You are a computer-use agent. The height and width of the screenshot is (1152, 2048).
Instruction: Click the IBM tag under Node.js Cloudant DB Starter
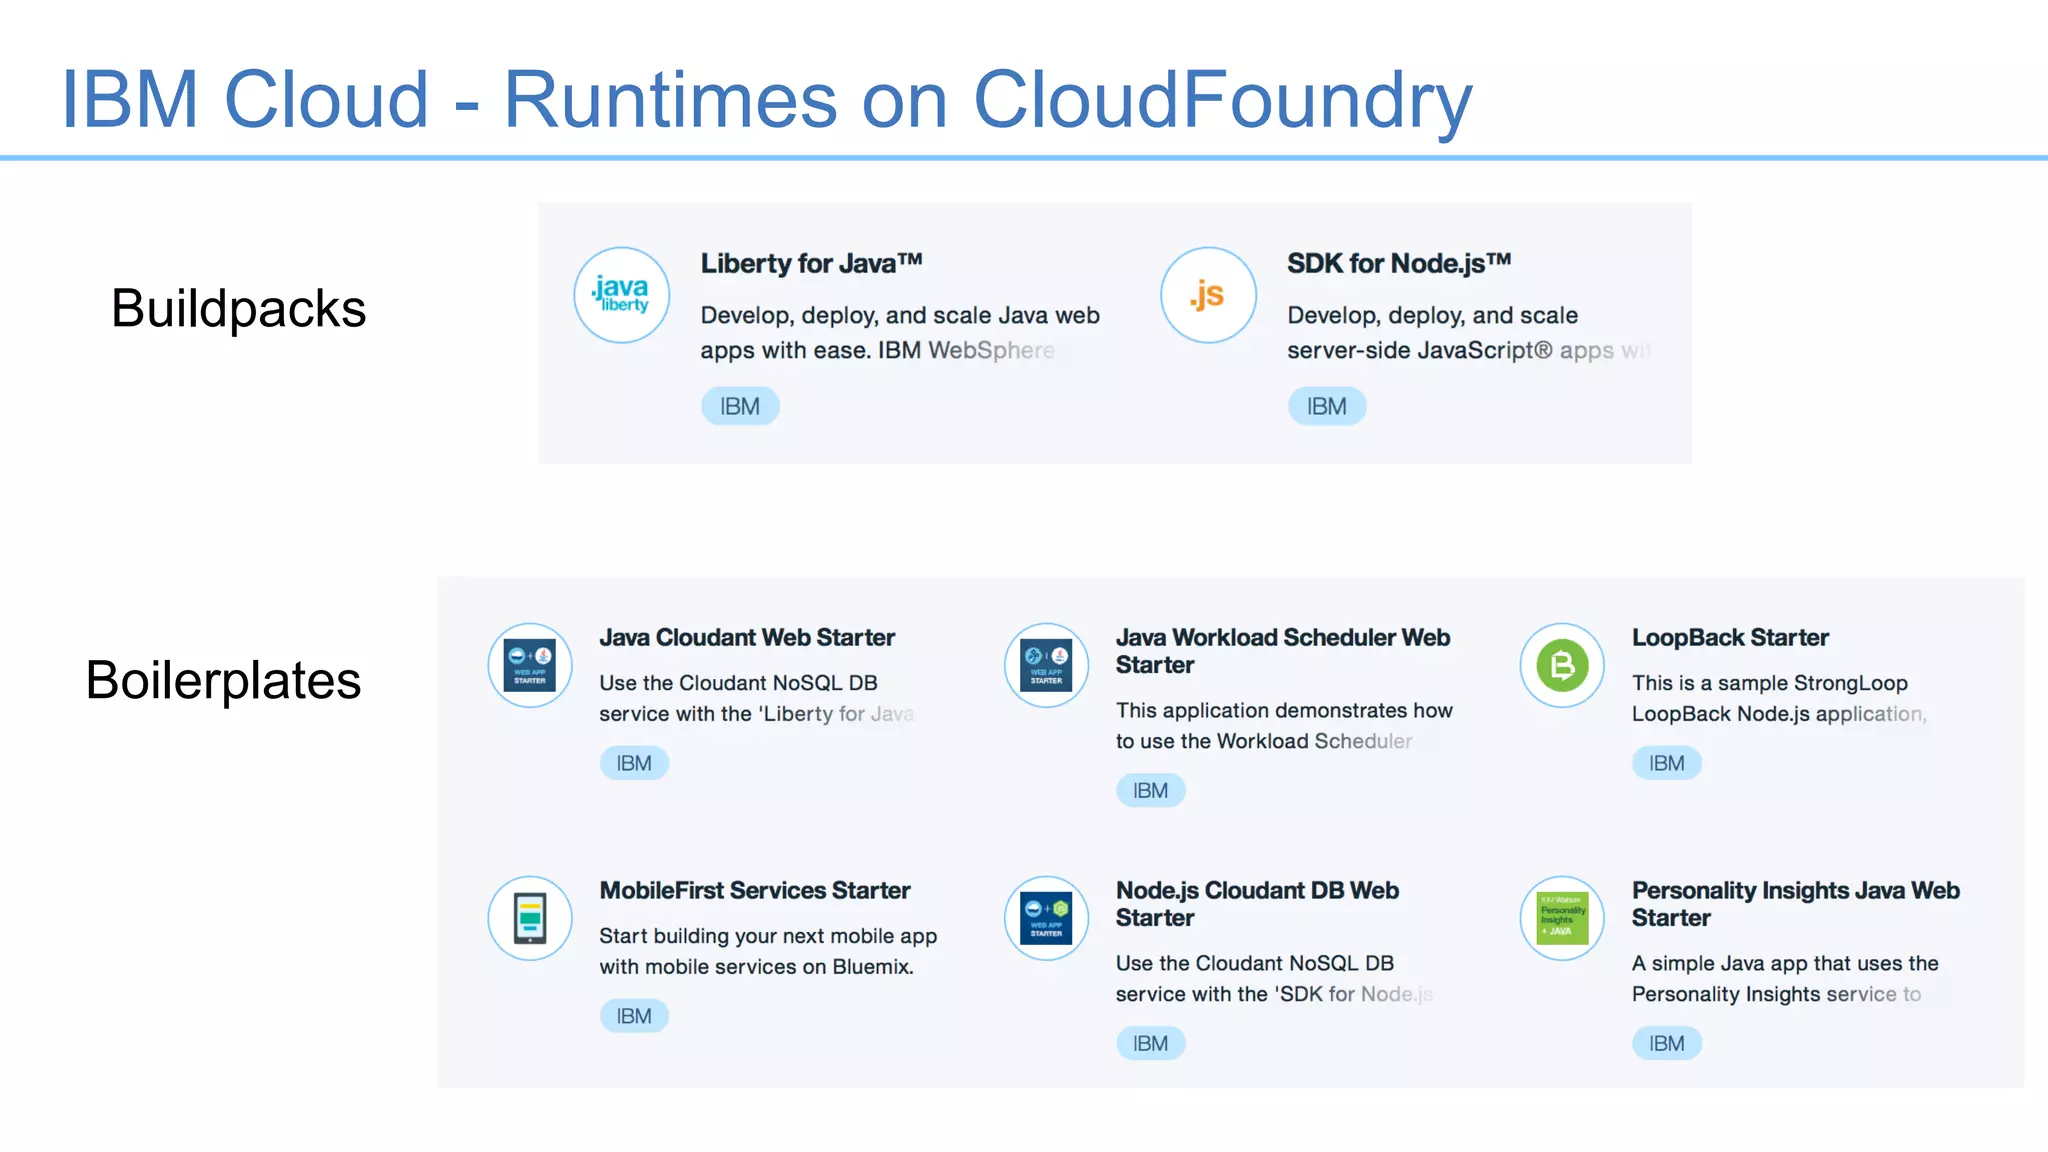click(x=1150, y=1044)
